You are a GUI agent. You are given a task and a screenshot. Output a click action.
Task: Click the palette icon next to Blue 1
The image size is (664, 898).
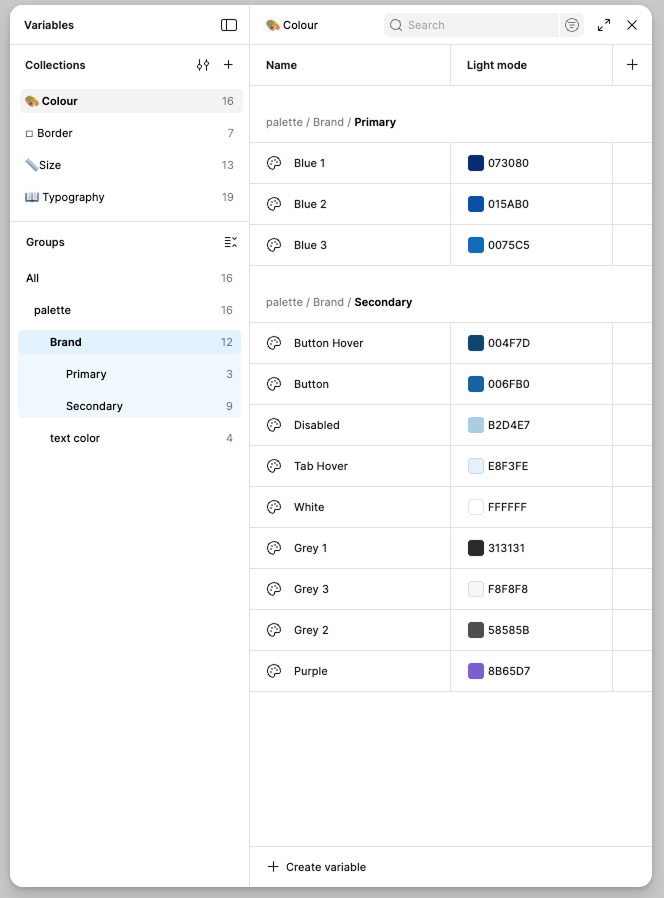pos(273,163)
